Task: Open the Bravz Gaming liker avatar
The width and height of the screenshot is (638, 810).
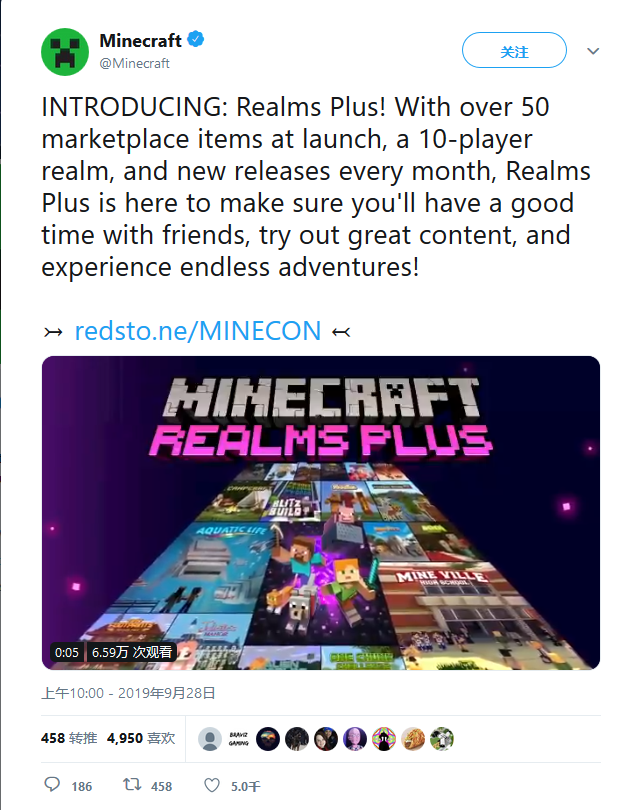Action: [x=239, y=739]
